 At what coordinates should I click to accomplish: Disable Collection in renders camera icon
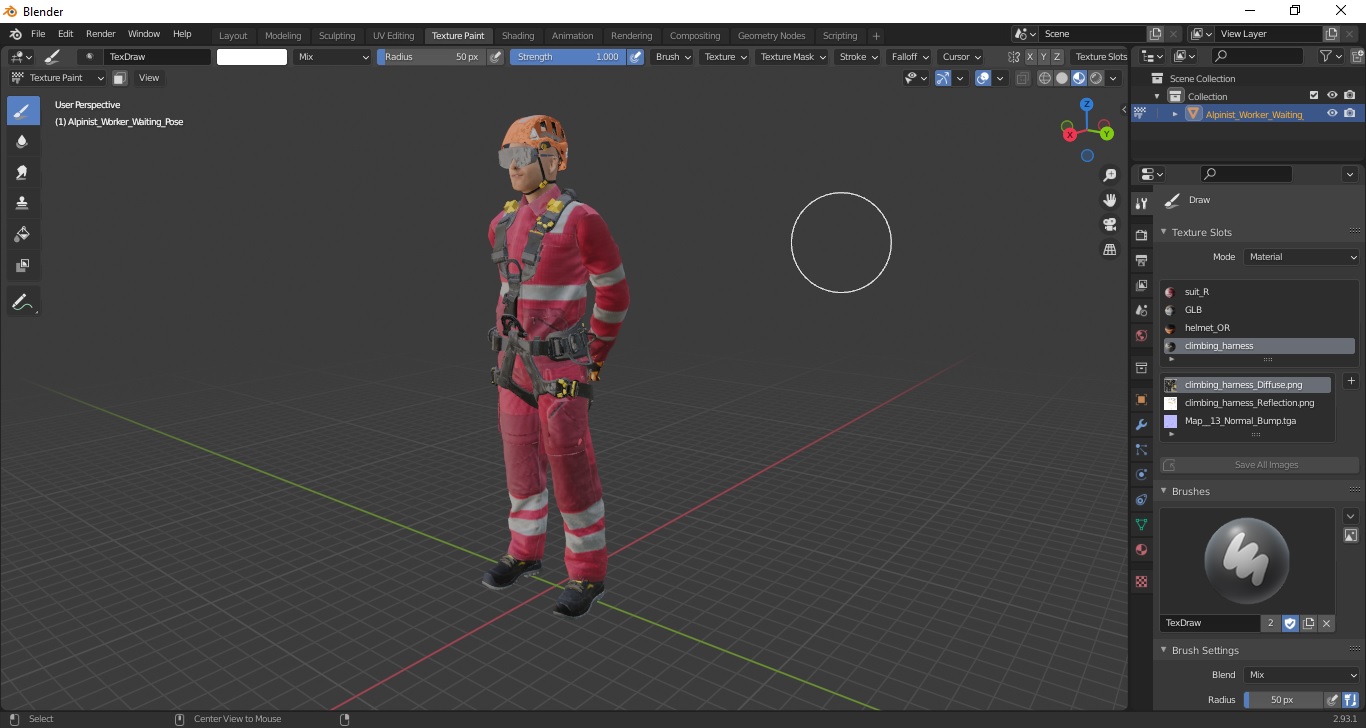tap(1350, 96)
